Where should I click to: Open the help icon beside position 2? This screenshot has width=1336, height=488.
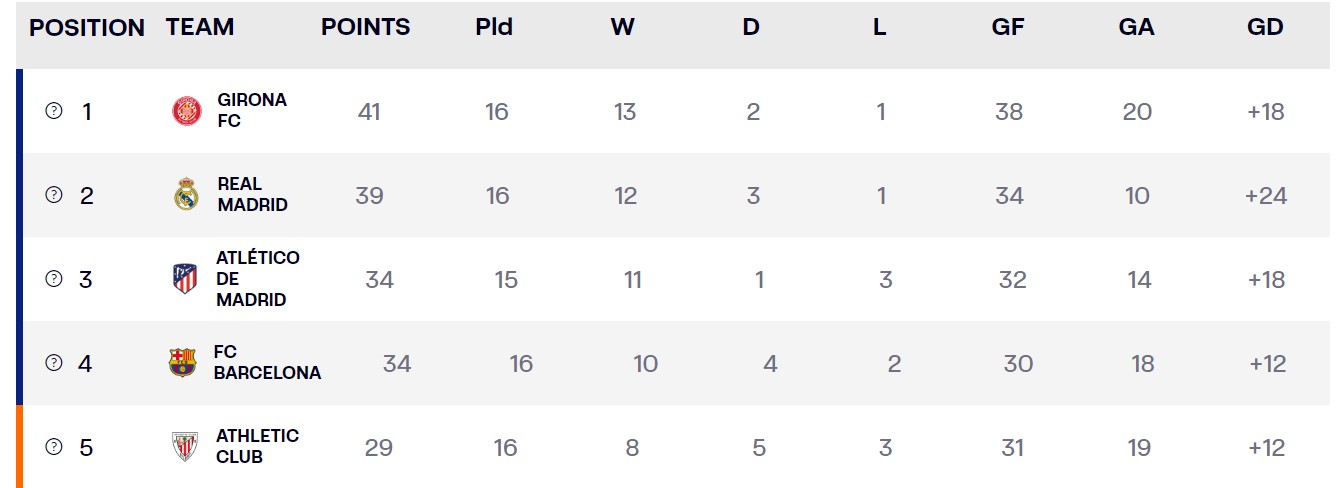click(54, 195)
